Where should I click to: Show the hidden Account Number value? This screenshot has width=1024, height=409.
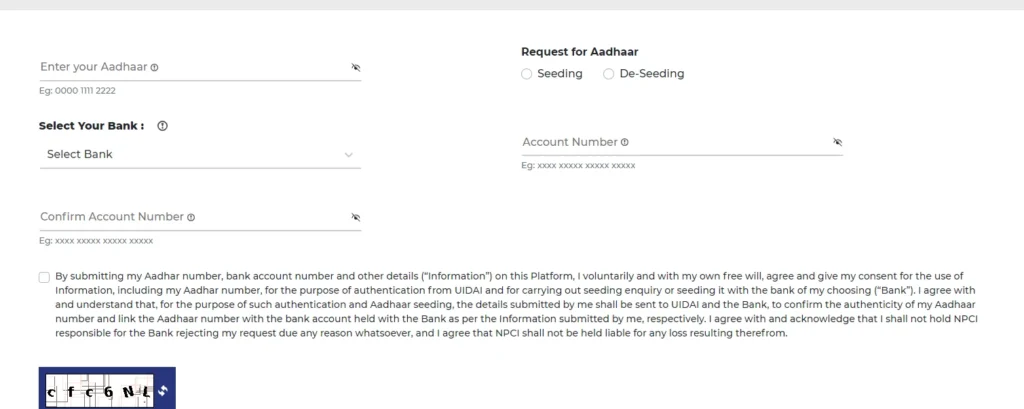point(837,142)
